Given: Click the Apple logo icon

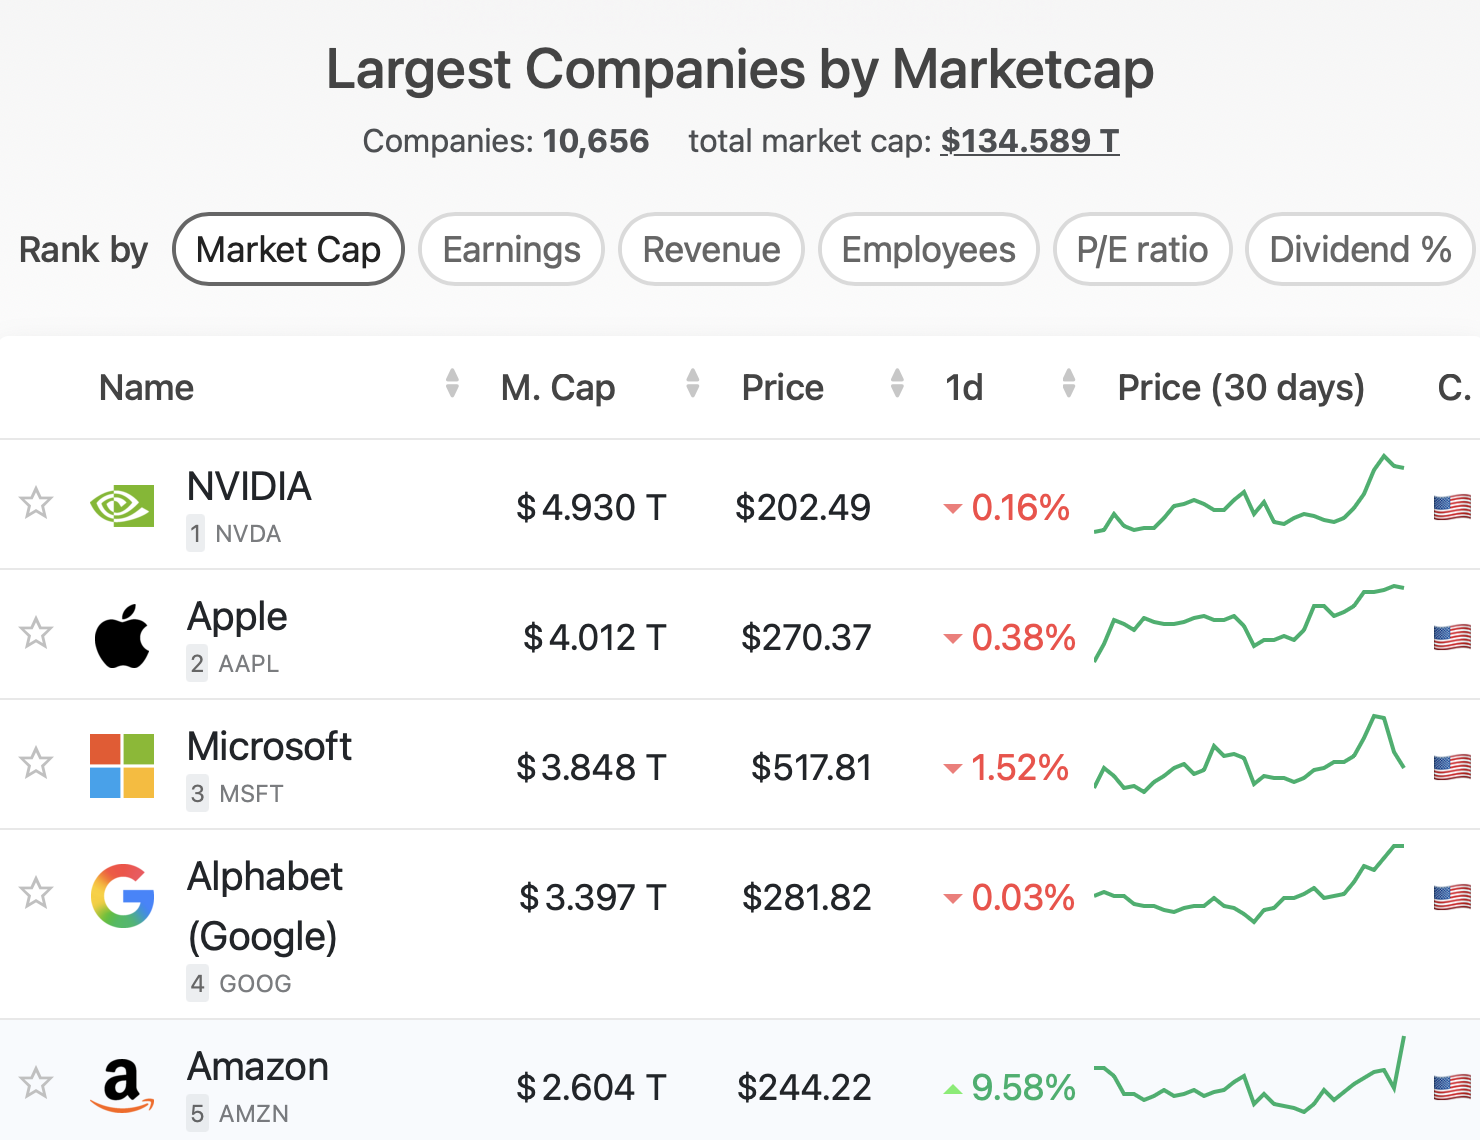Looking at the screenshot, I should [122, 636].
